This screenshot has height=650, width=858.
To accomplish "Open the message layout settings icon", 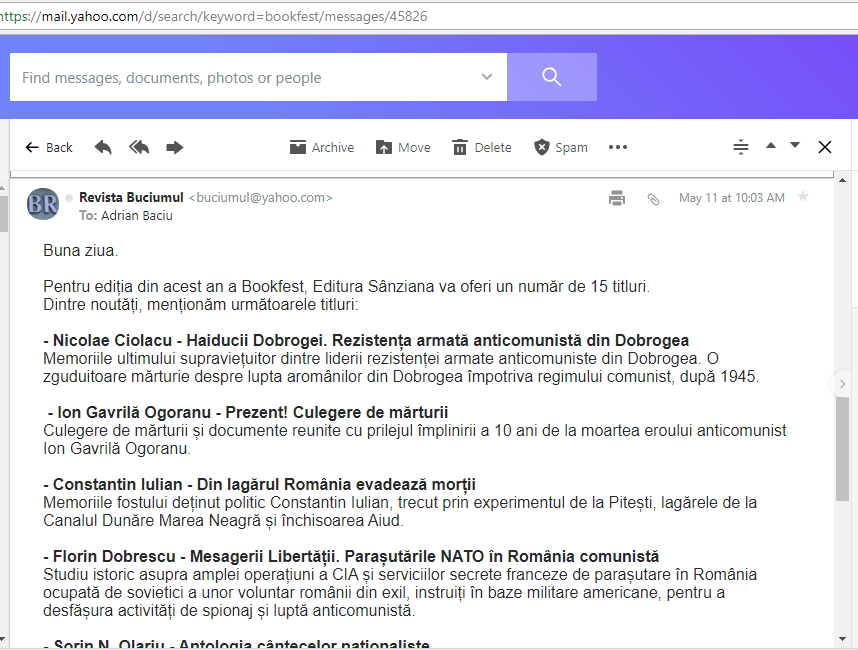I will (740, 147).
